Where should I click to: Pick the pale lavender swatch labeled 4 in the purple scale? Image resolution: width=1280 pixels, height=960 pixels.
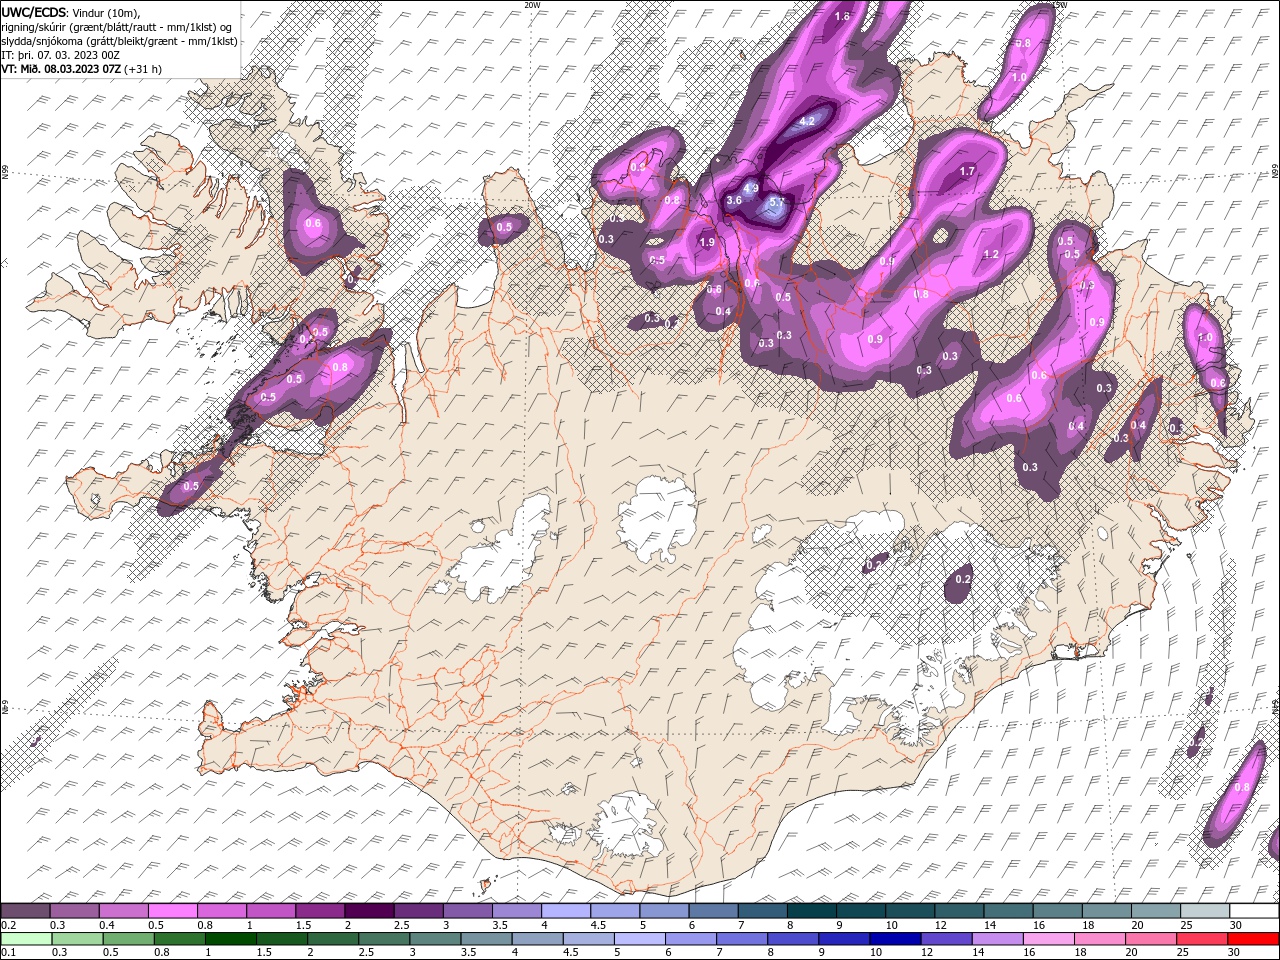tap(566, 911)
